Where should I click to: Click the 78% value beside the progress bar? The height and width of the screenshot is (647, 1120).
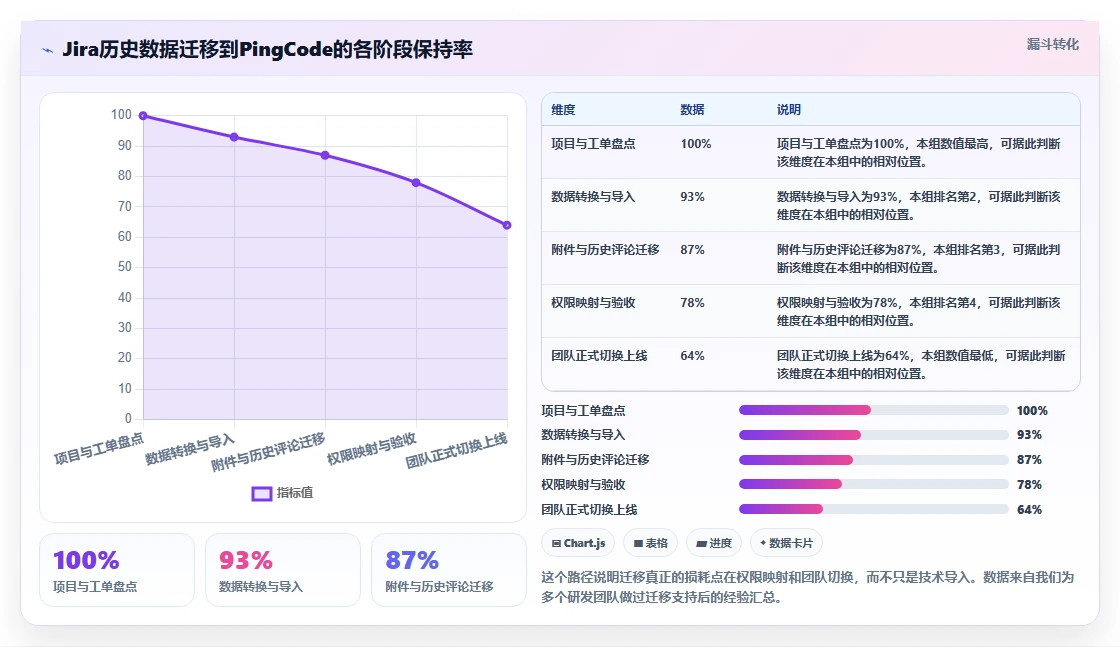coord(1029,485)
